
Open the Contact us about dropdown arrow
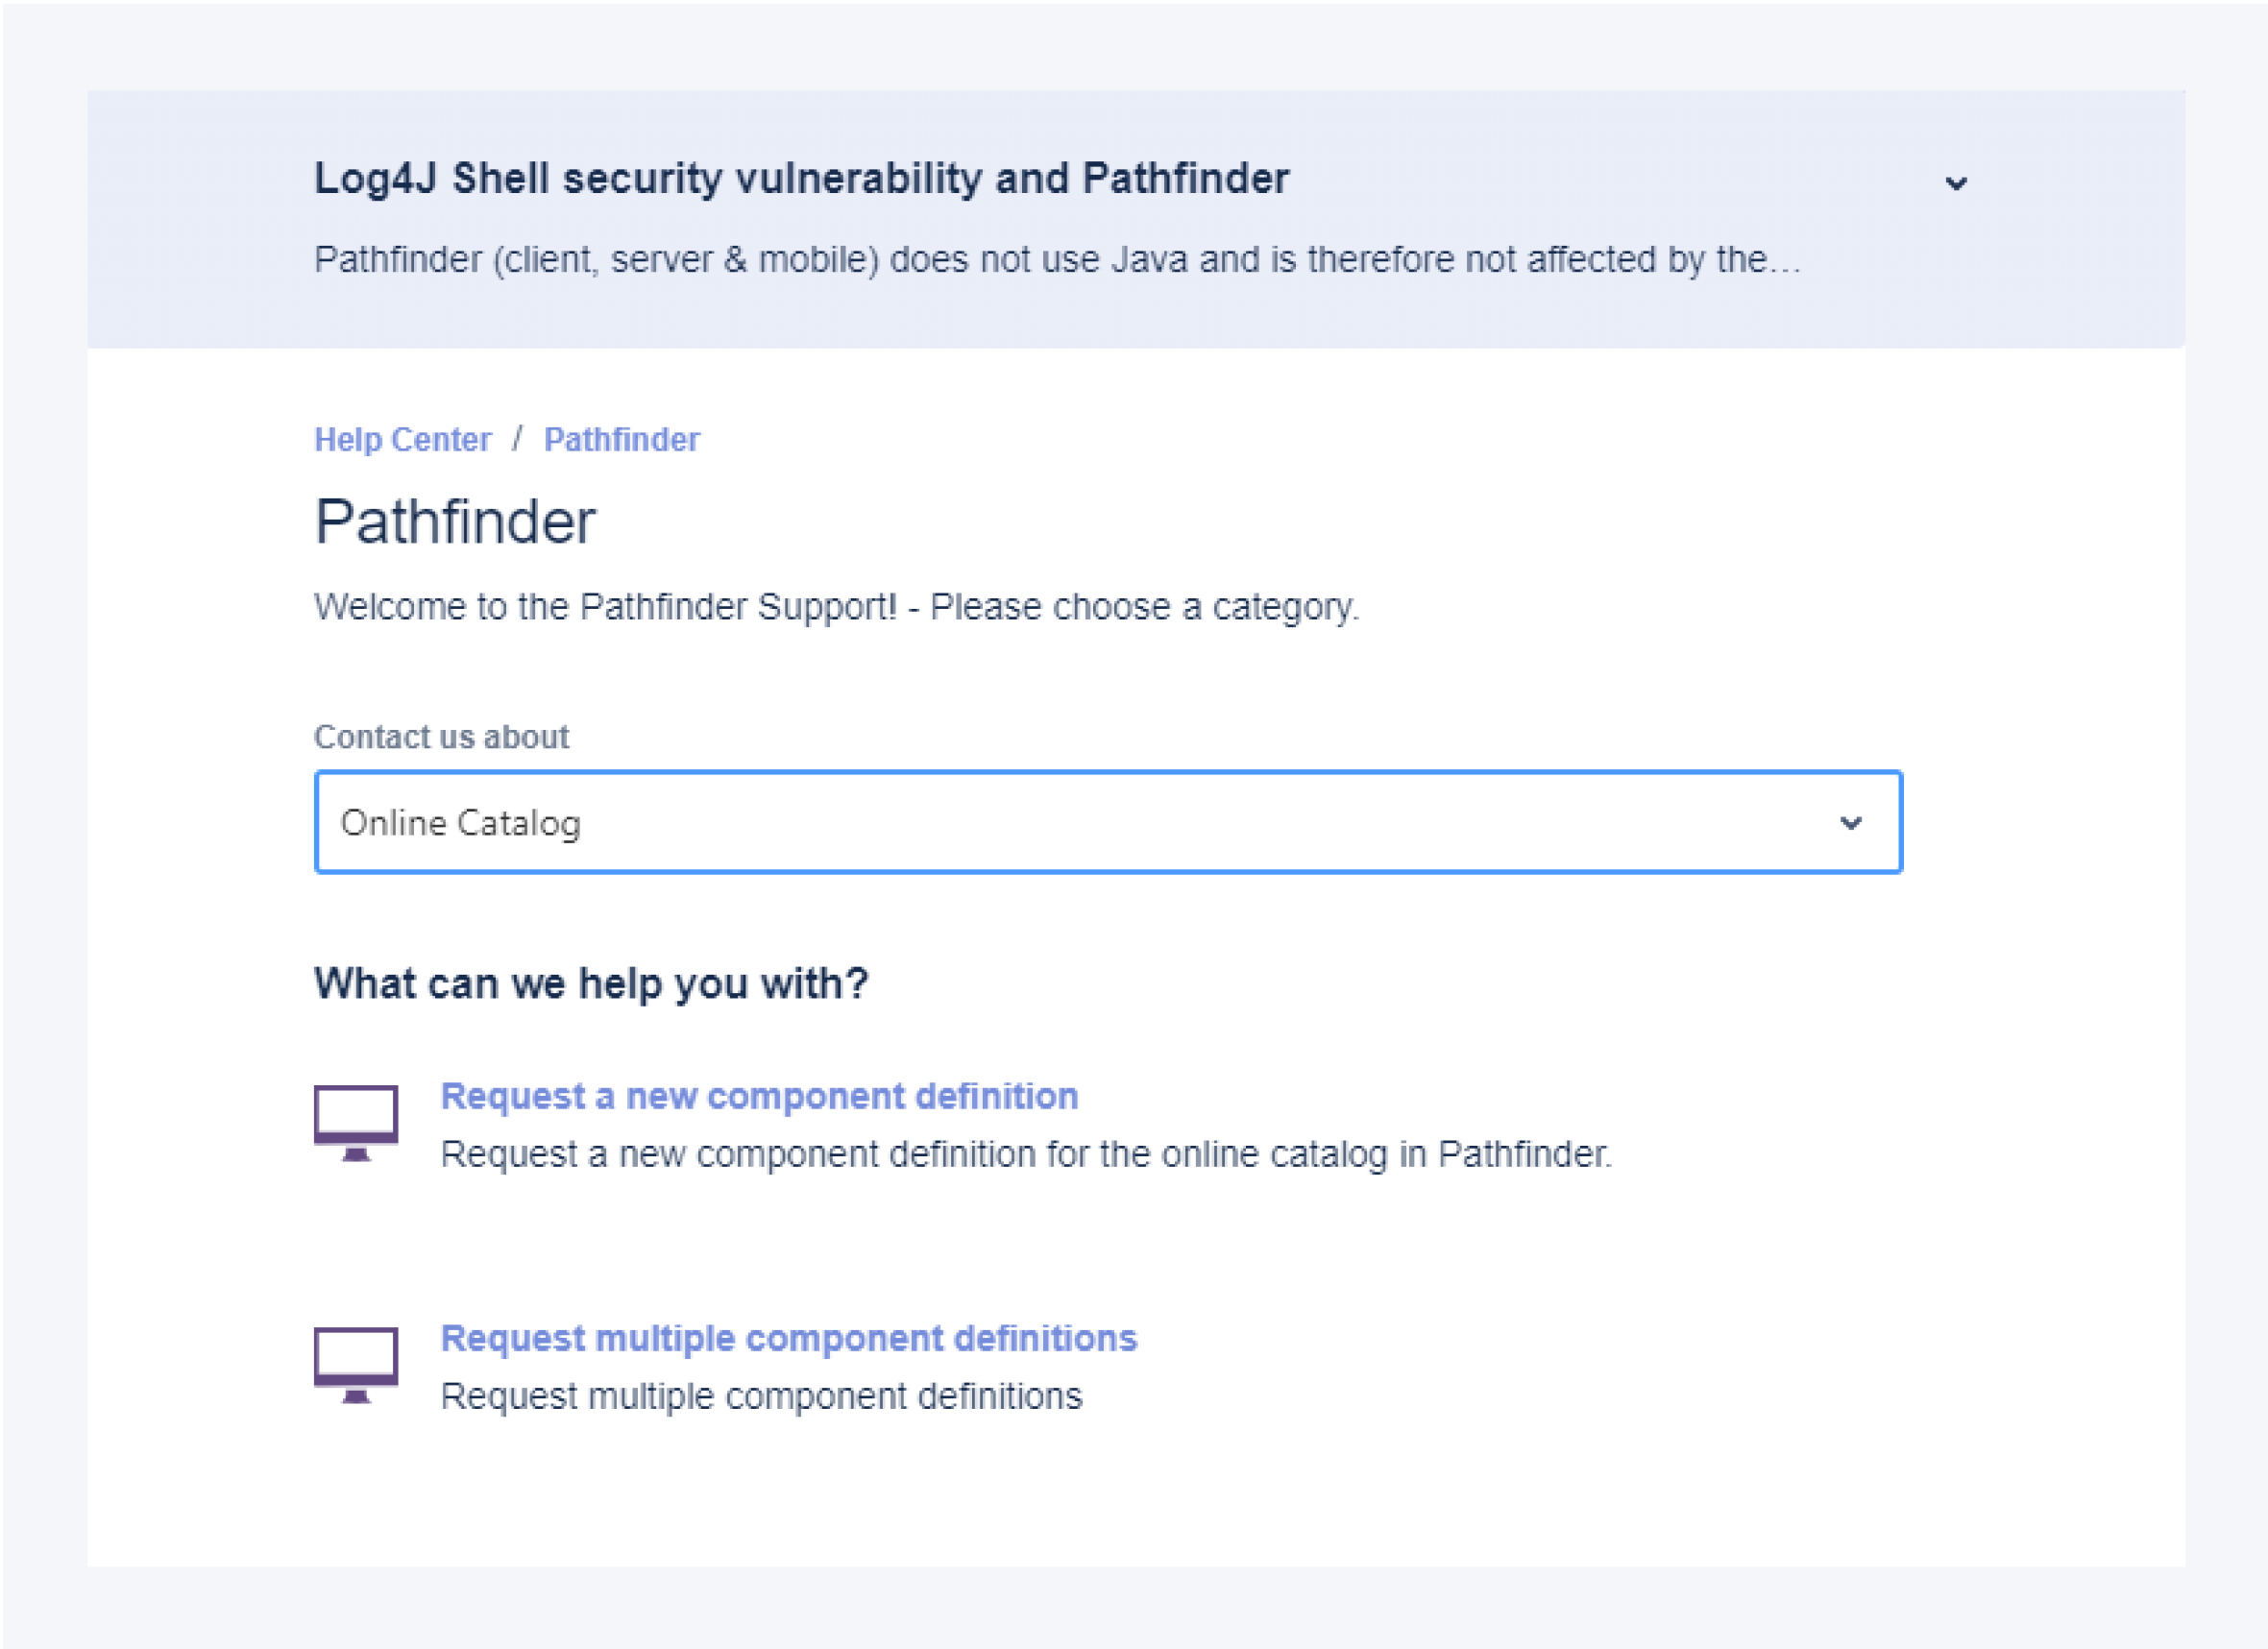1850,822
